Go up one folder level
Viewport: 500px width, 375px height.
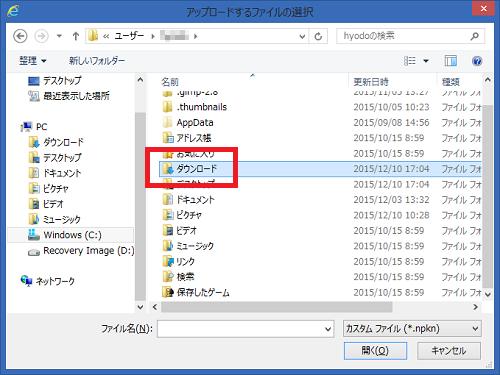[x=76, y=36]
